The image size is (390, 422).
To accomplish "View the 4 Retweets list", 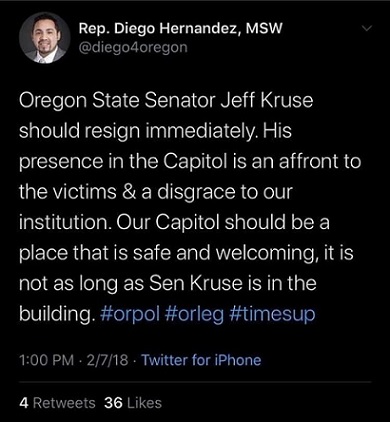I will pos(57,403).
